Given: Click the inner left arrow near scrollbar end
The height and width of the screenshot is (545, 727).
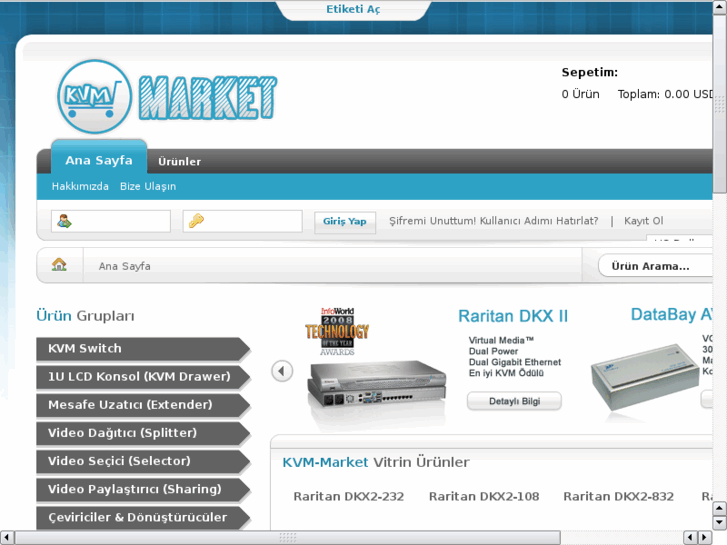Looking at the screenshot, I should [690, 538].
